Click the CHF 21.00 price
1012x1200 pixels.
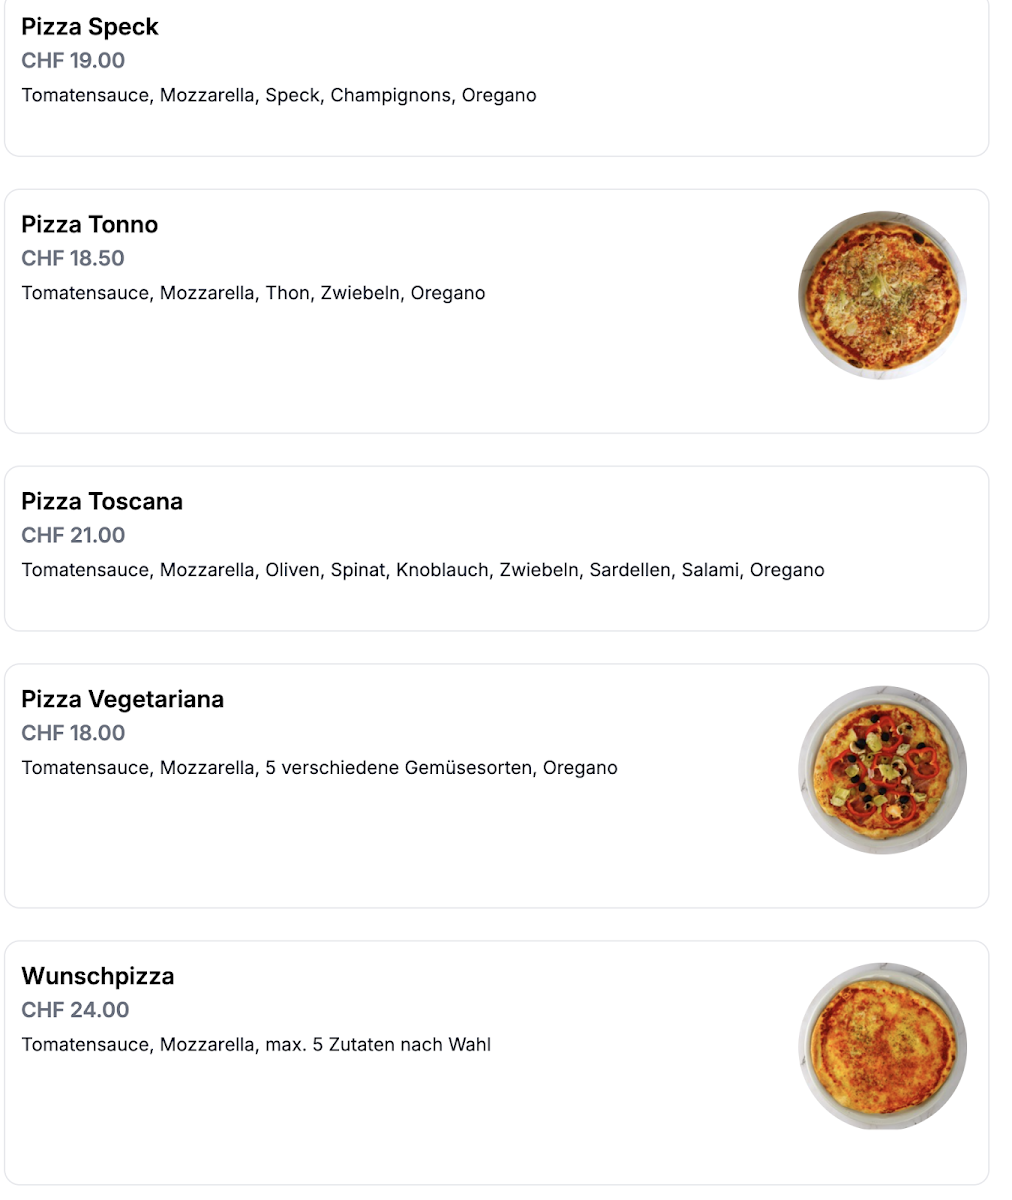click(x=73, y=536)
